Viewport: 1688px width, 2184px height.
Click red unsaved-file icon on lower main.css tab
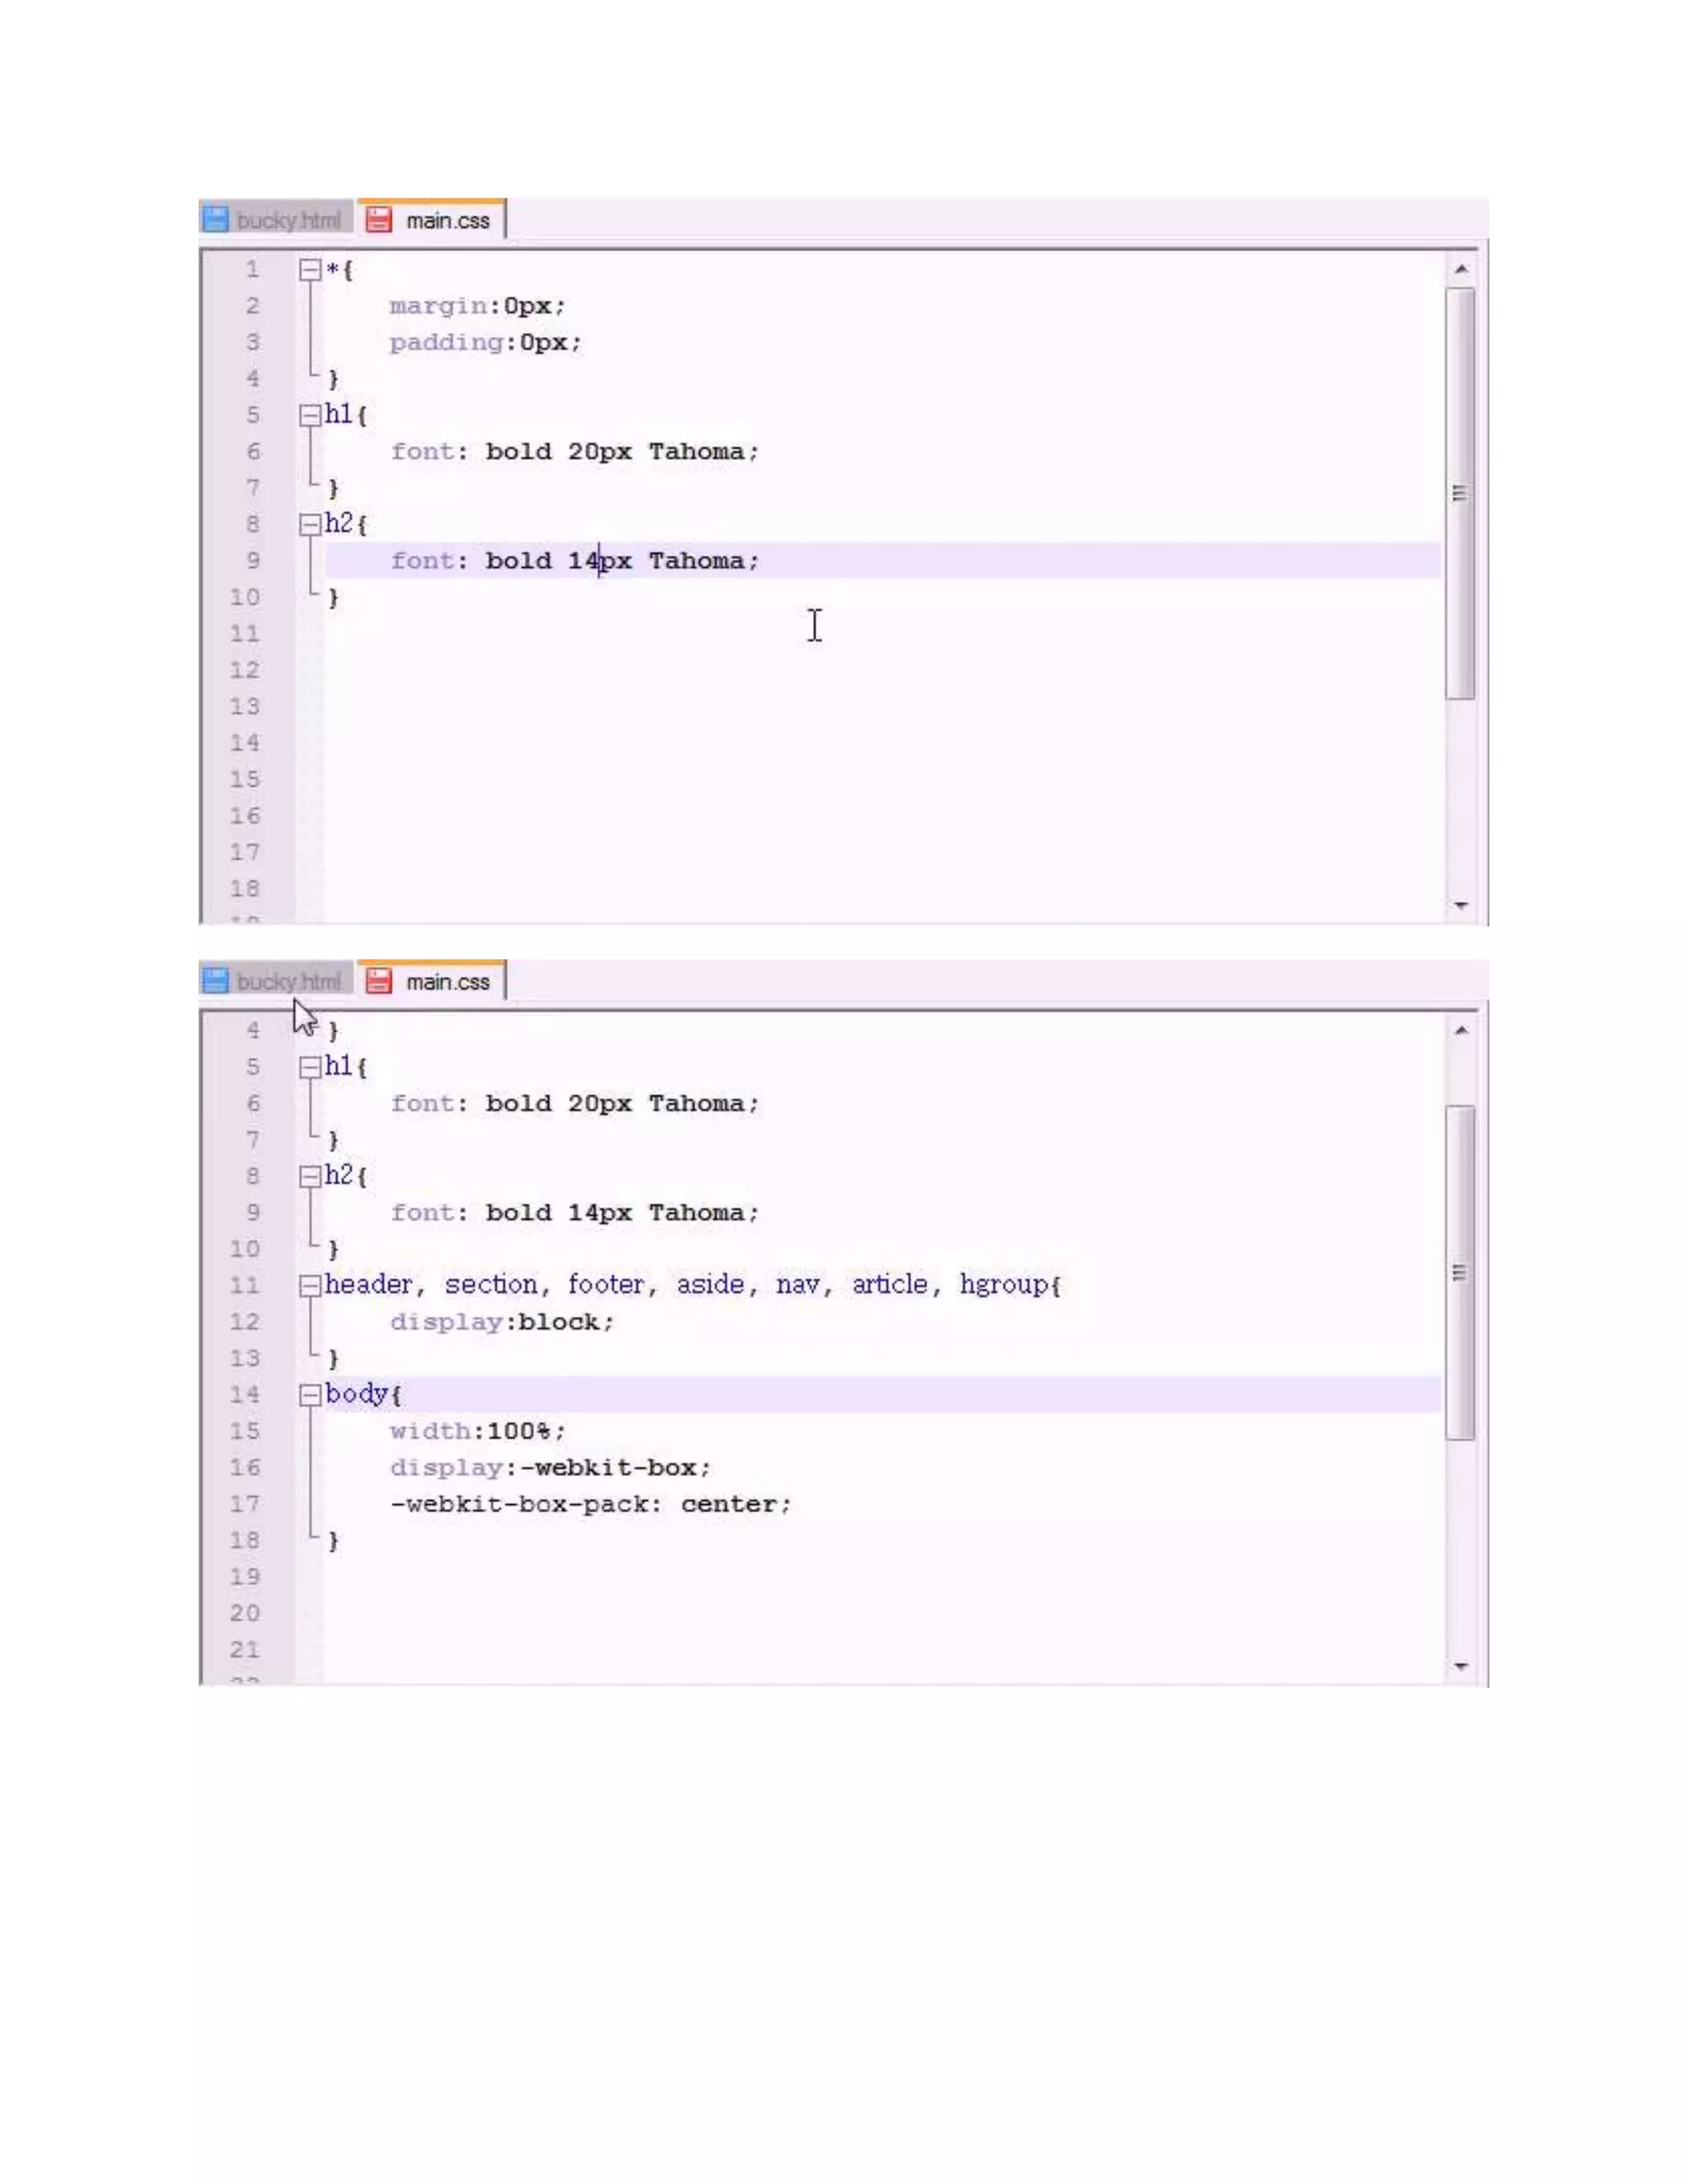(378, 981)
